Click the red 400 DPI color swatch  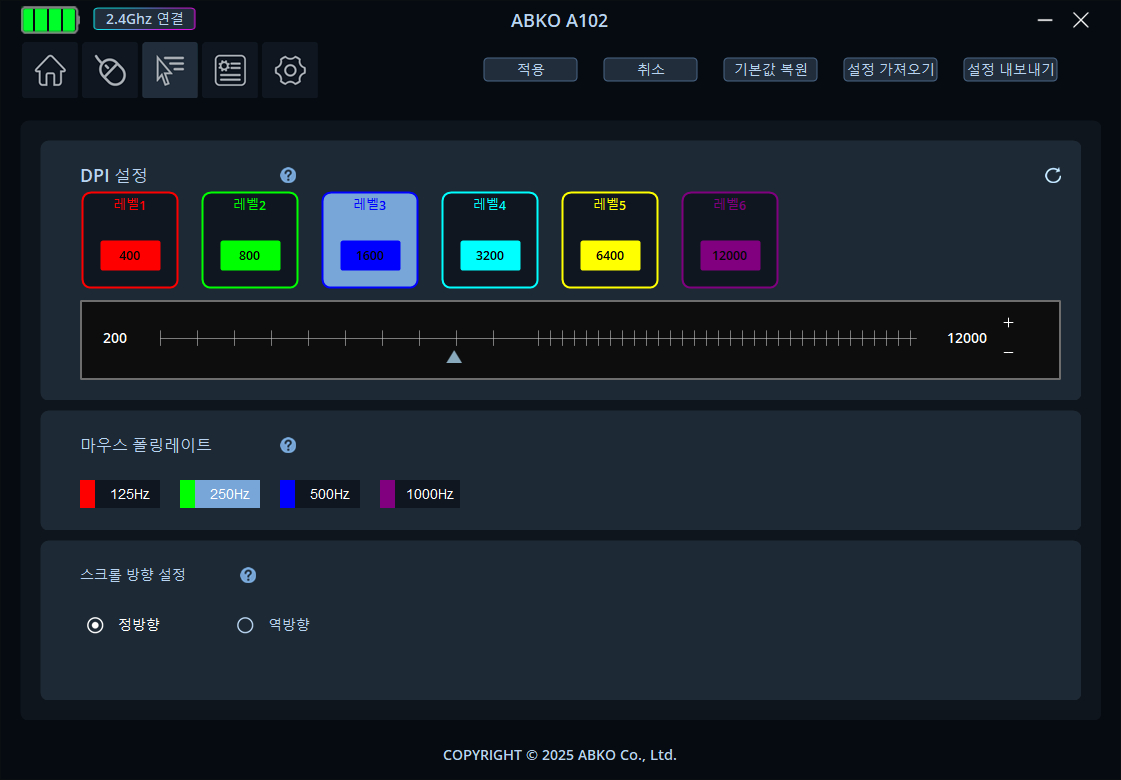[x=130, y=255]
